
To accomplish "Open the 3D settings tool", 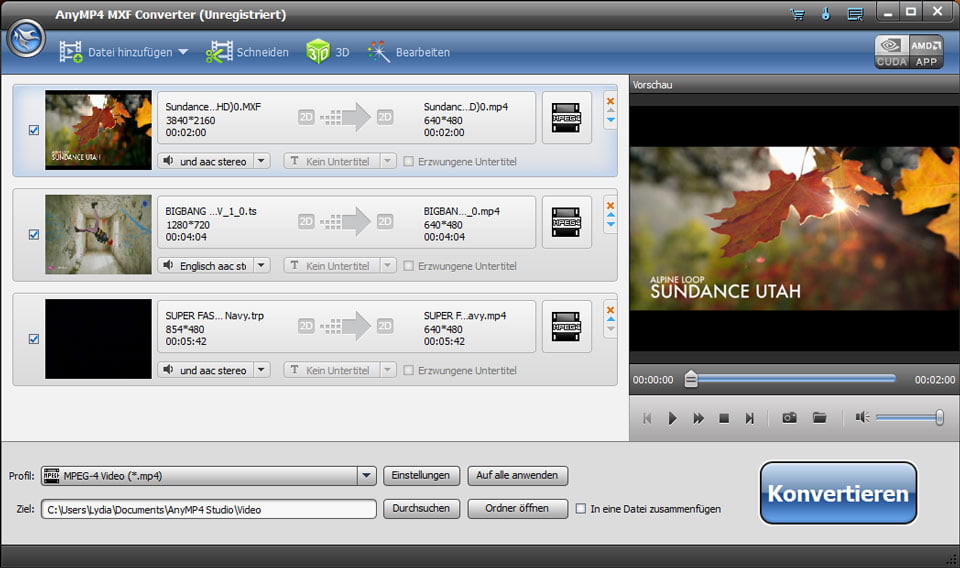I will (x=328, y=52).
